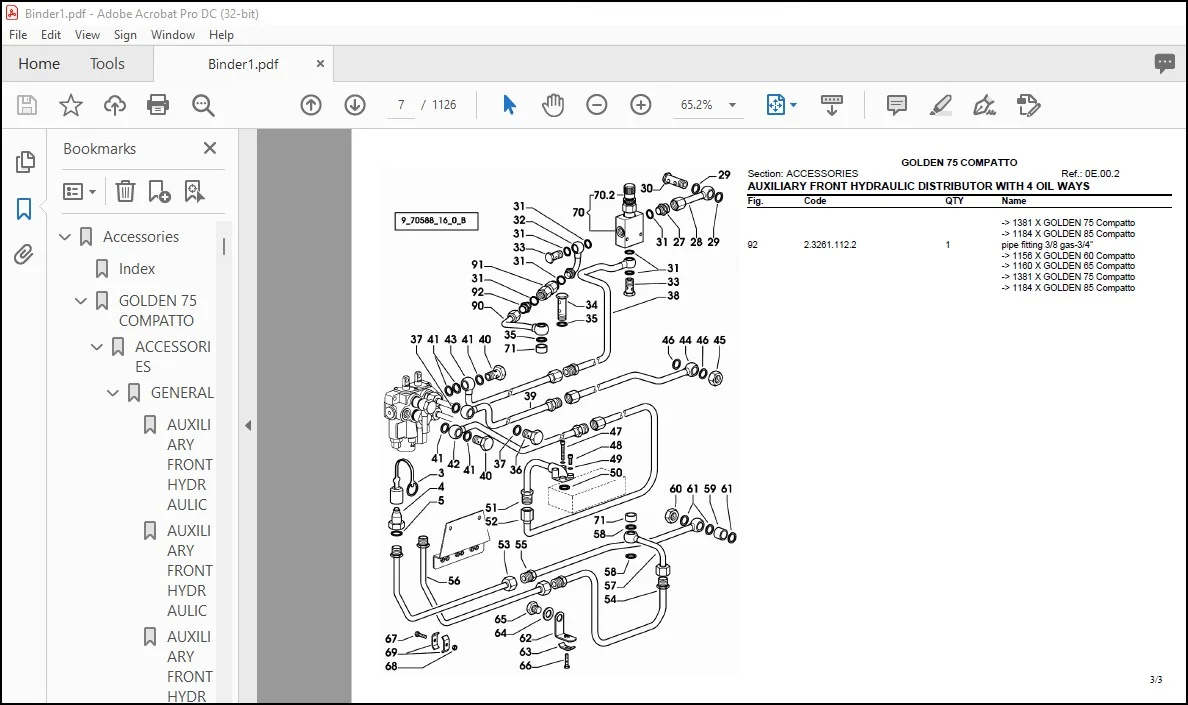Open third AUXILIARY FRONT HYDRAULIC bookmark
The width and height of the screenshot is (1188, 705).
(189, 666)
